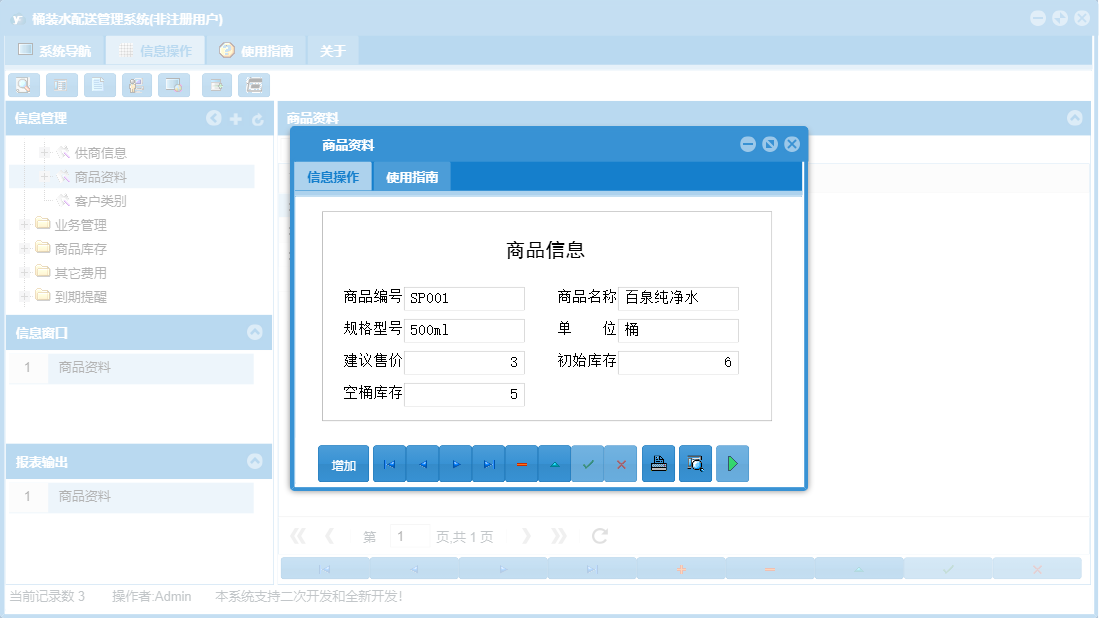Jump to the last record using the navigation icon
The image size is (1099, 618).
click(x=488, y=463)
